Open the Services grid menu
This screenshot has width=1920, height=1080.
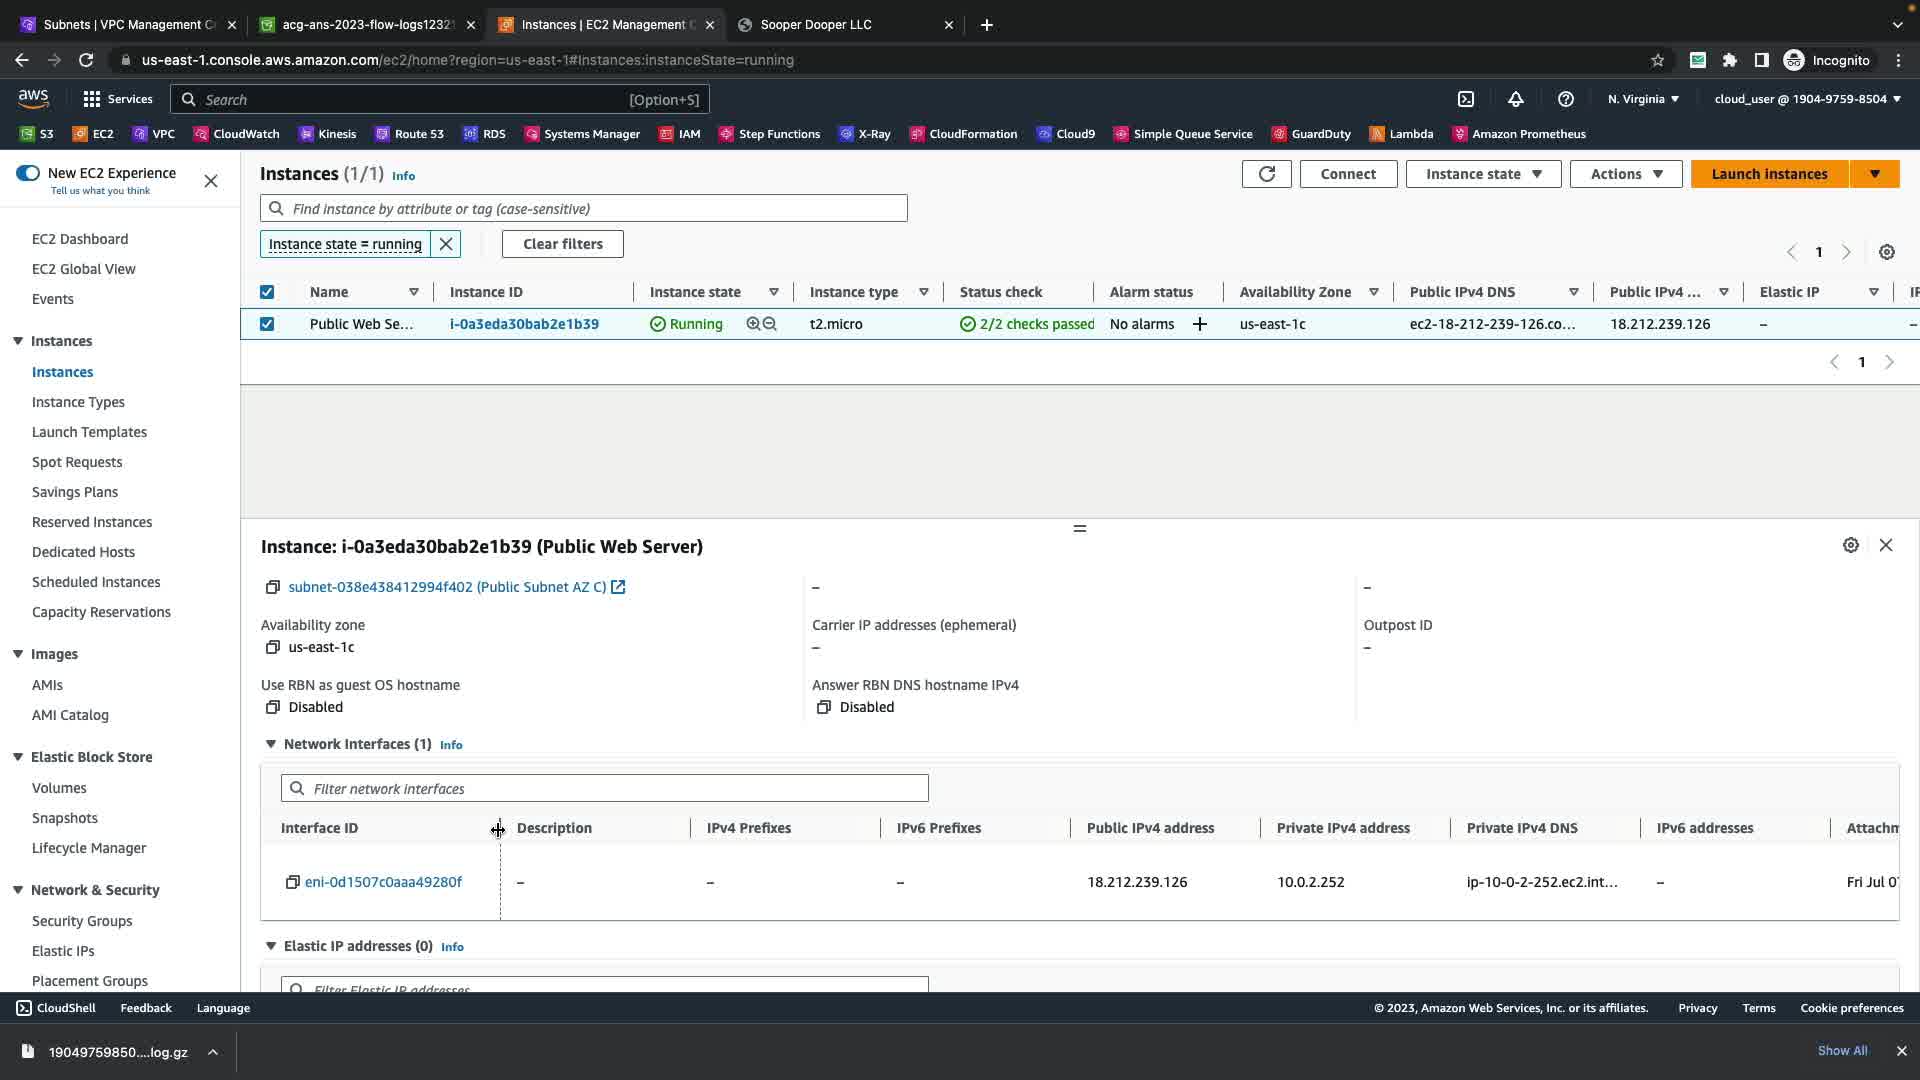118,99
